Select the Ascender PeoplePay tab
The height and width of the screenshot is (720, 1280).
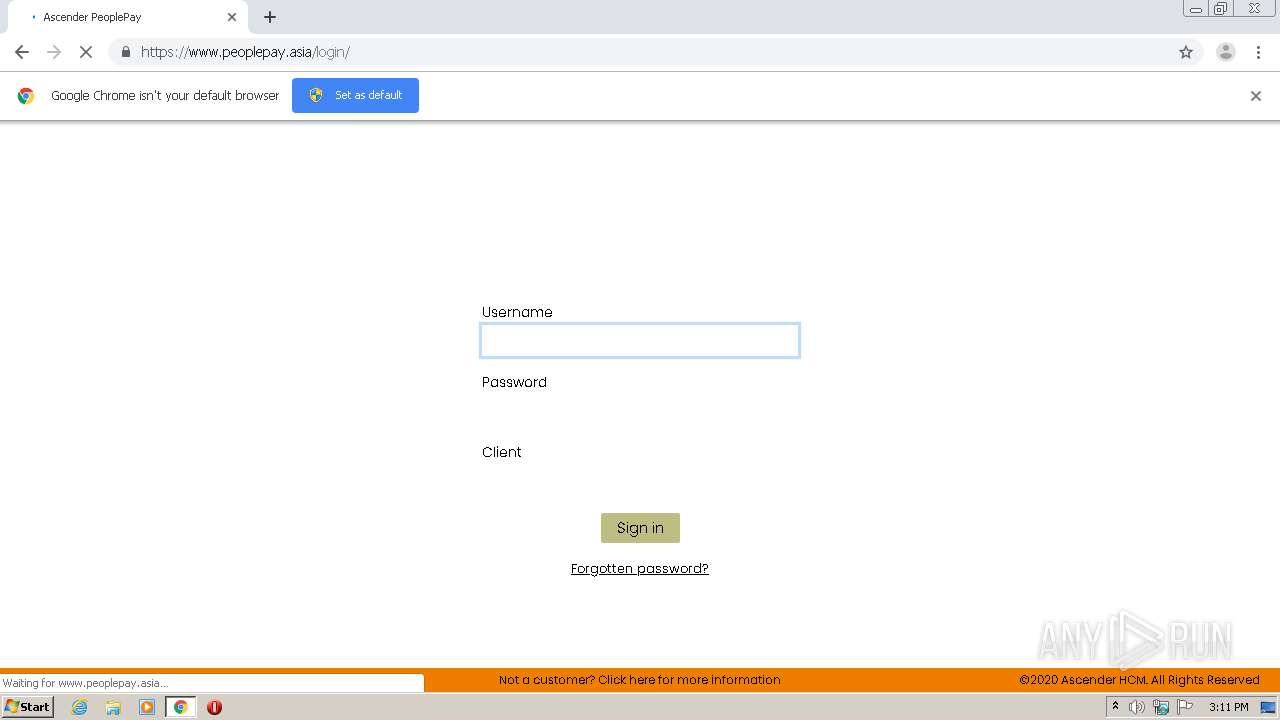[128, 17]
